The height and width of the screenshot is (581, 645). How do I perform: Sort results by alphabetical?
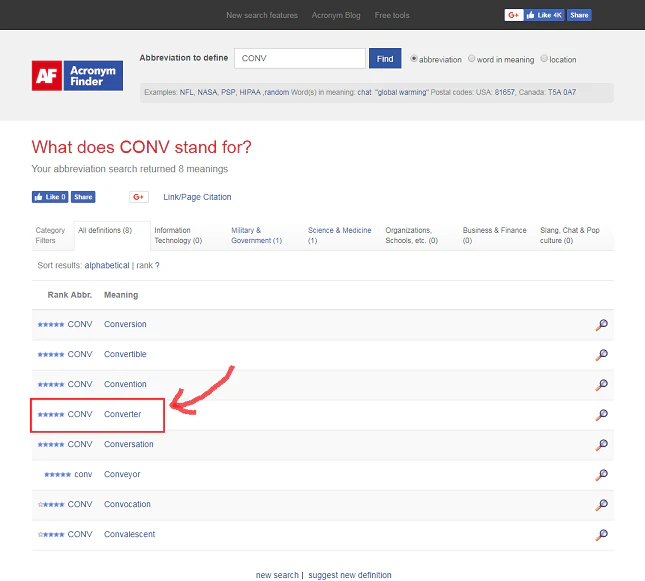click(107, 265)
